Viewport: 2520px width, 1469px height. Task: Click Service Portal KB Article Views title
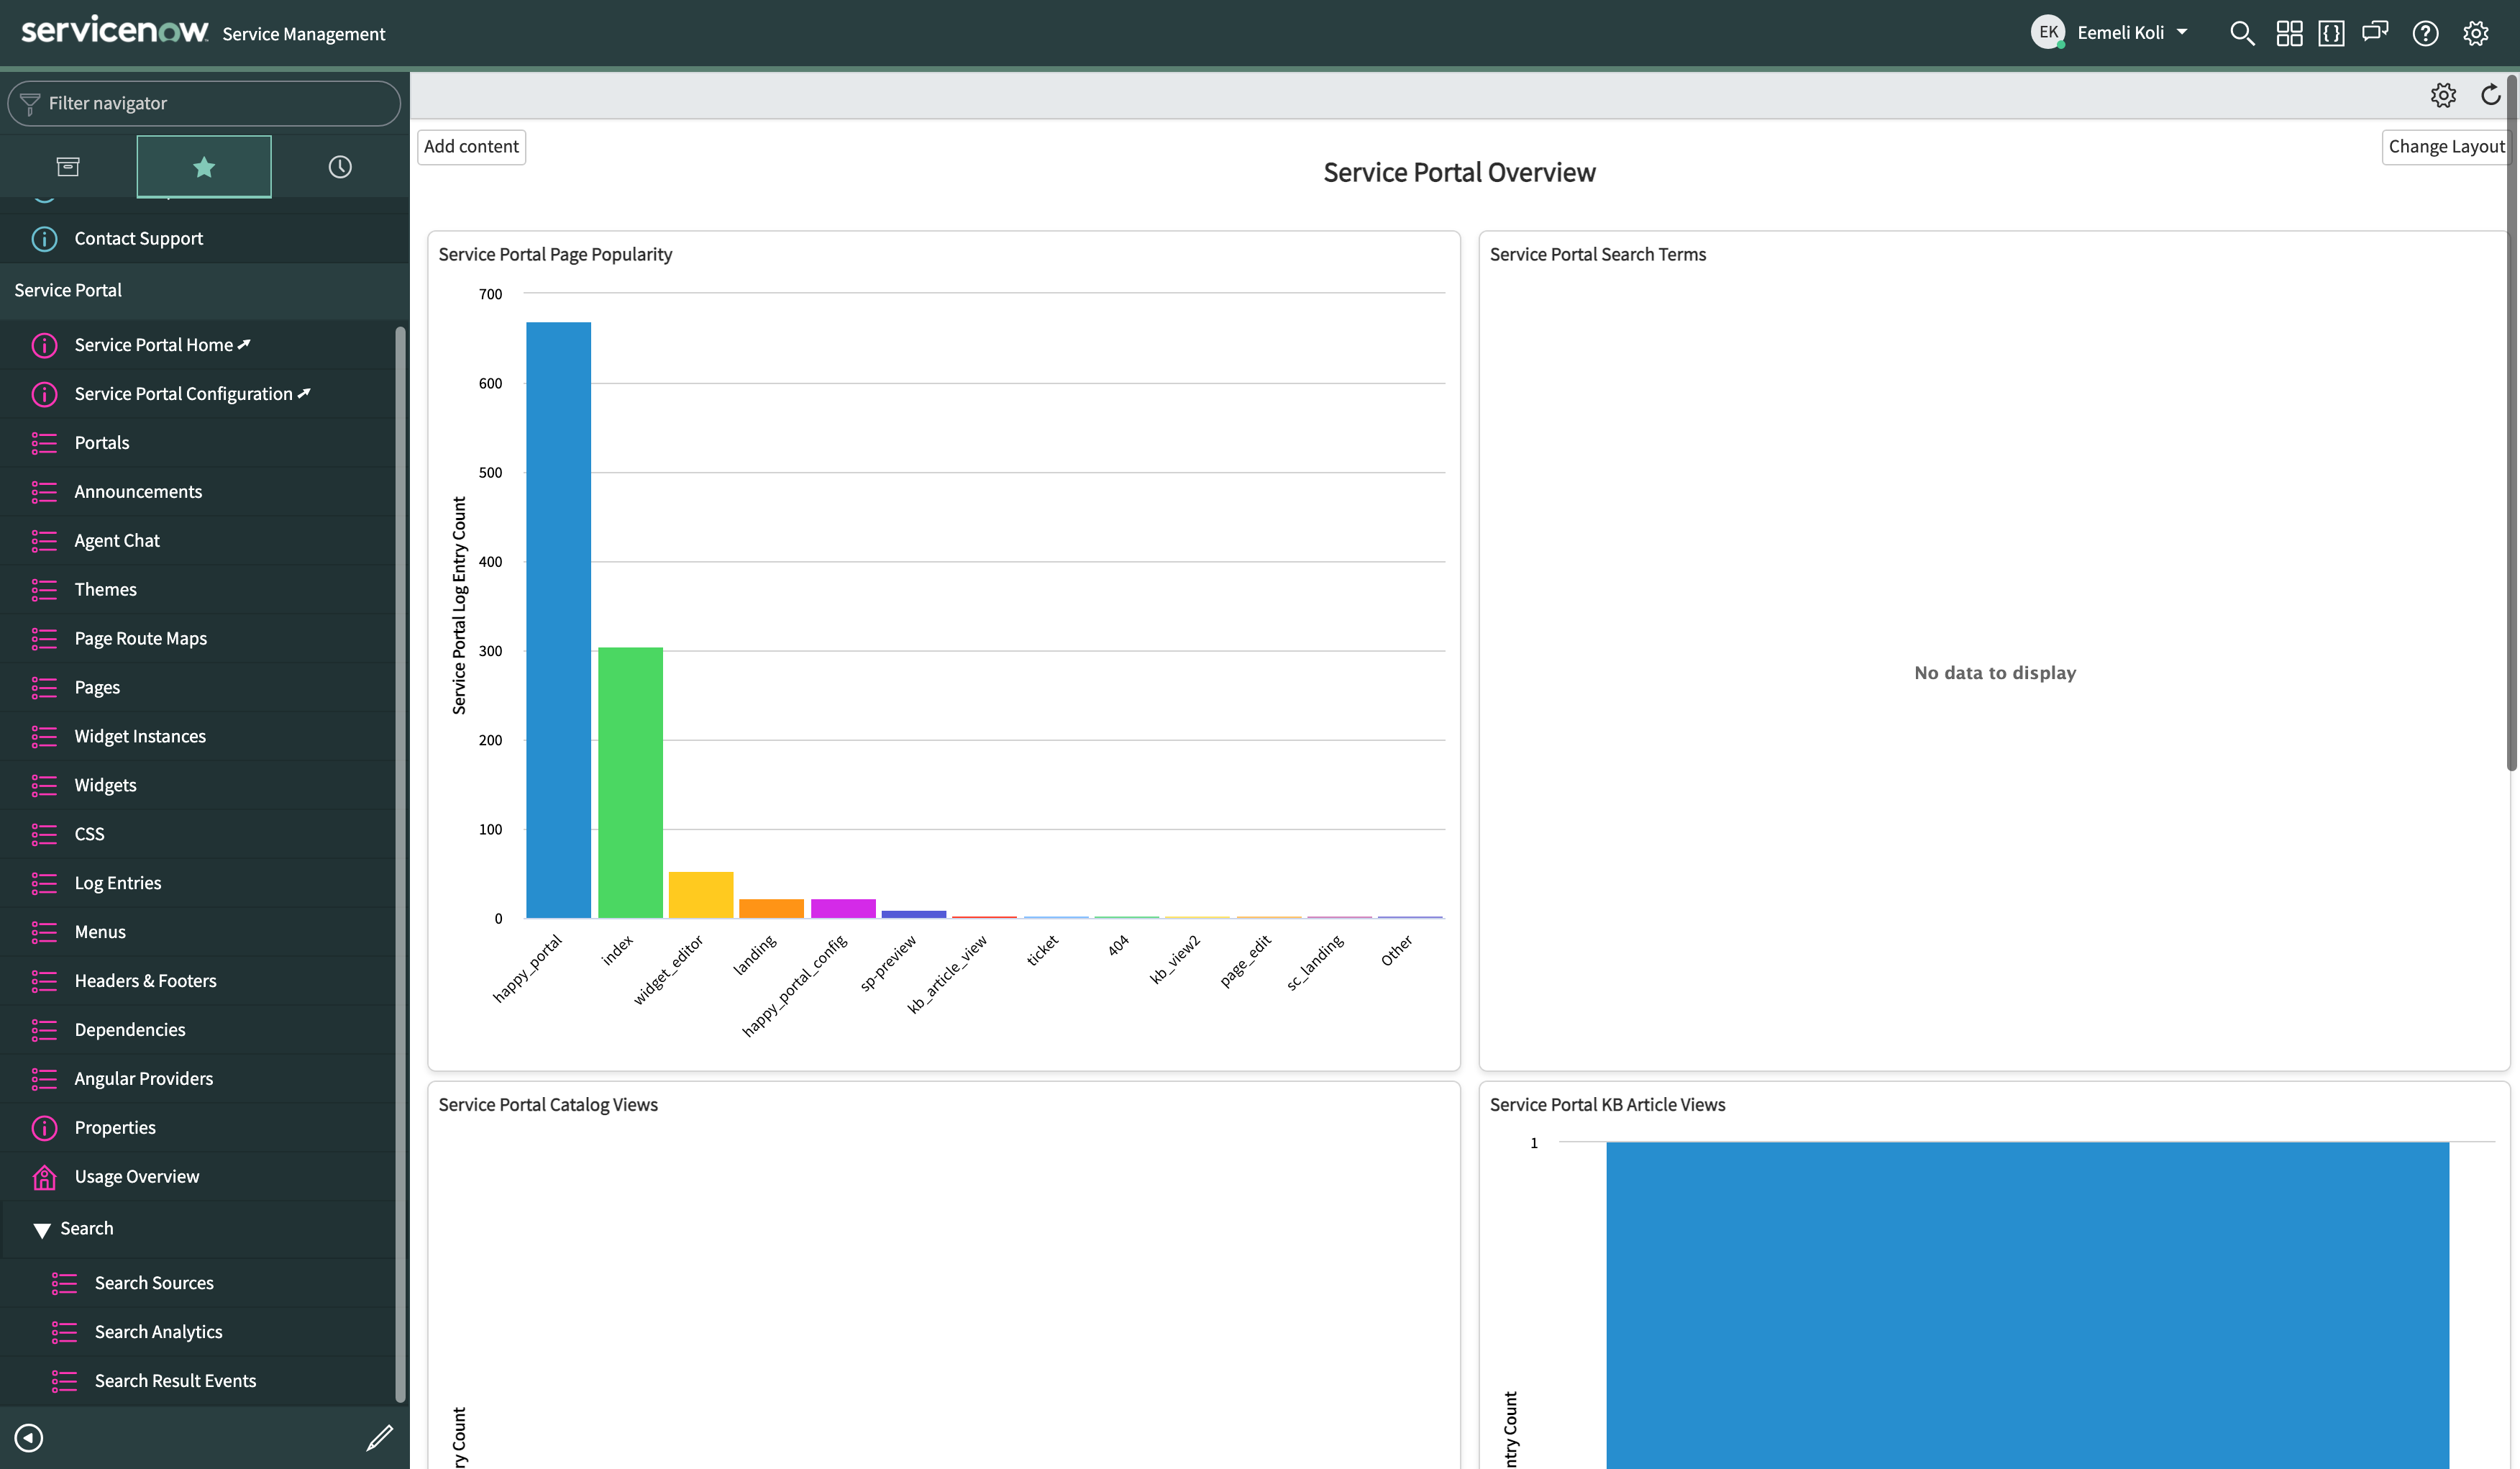1607,1105
